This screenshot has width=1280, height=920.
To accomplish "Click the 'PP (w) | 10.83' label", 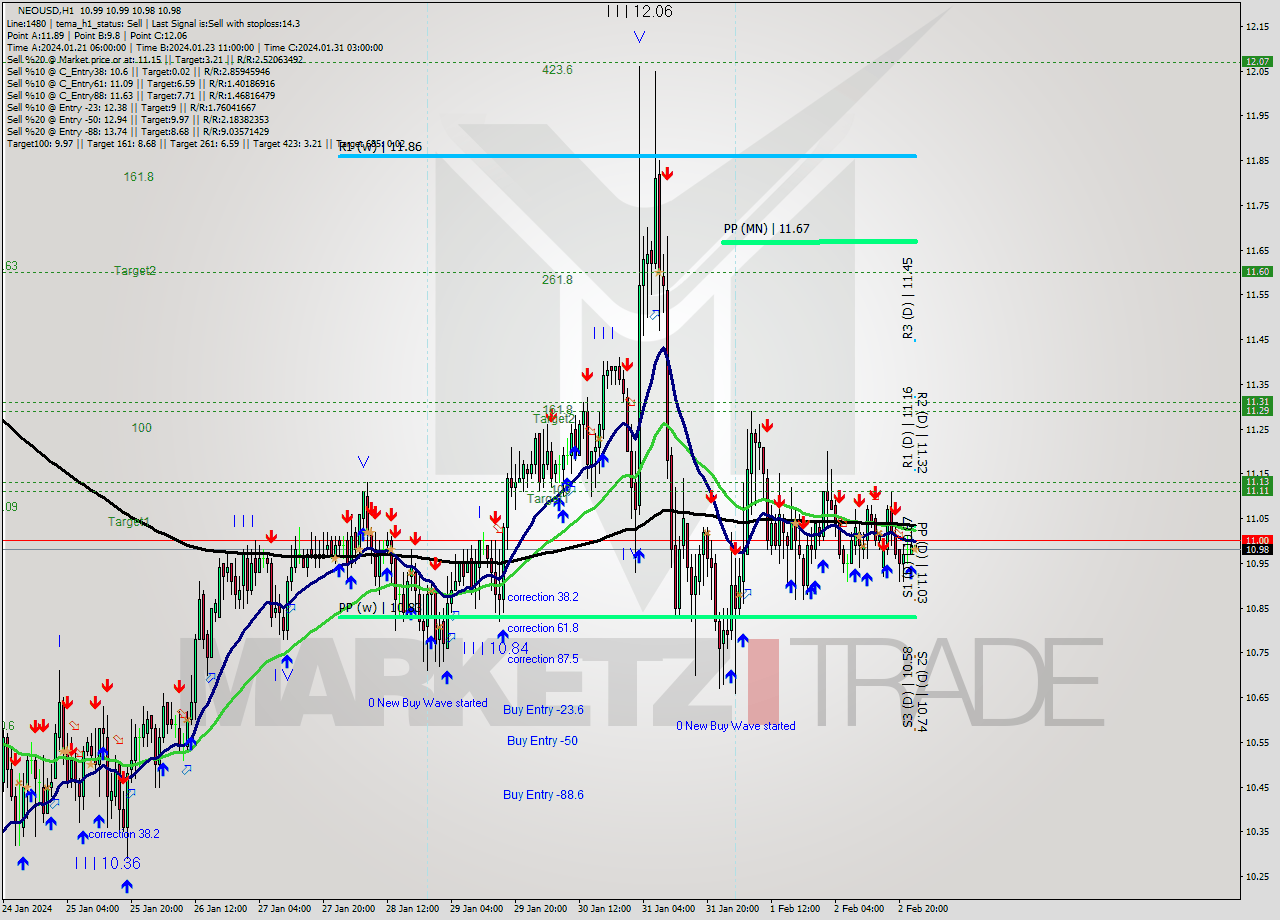I will click(378, 607).
